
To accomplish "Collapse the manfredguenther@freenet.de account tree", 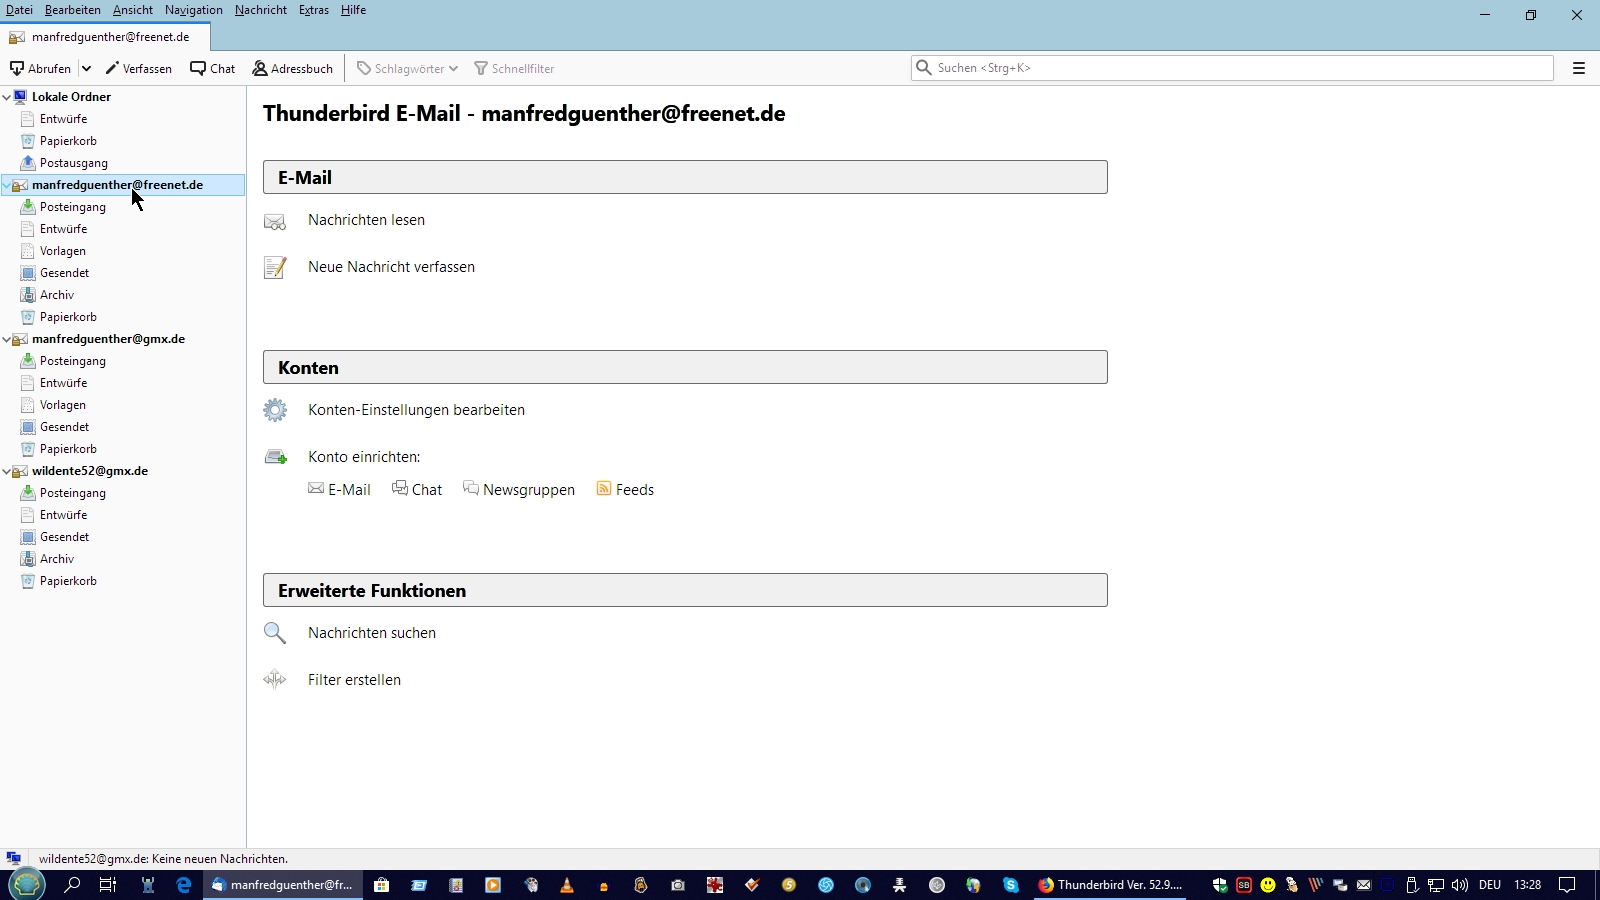I will tap(7, 185).
